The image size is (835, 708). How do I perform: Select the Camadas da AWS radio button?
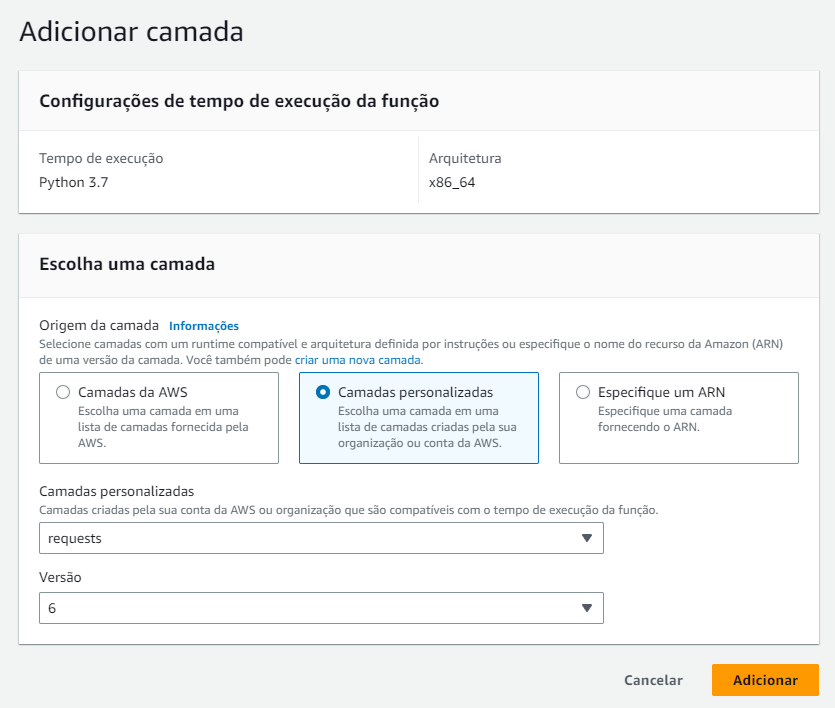63,393
